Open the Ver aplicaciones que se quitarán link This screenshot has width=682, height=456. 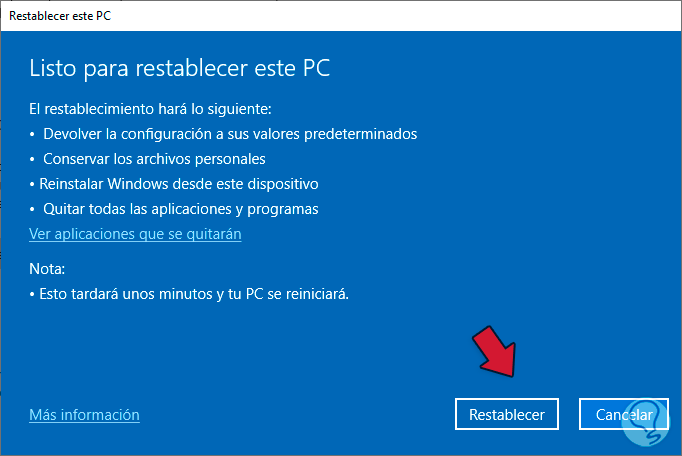click(135, 234)
